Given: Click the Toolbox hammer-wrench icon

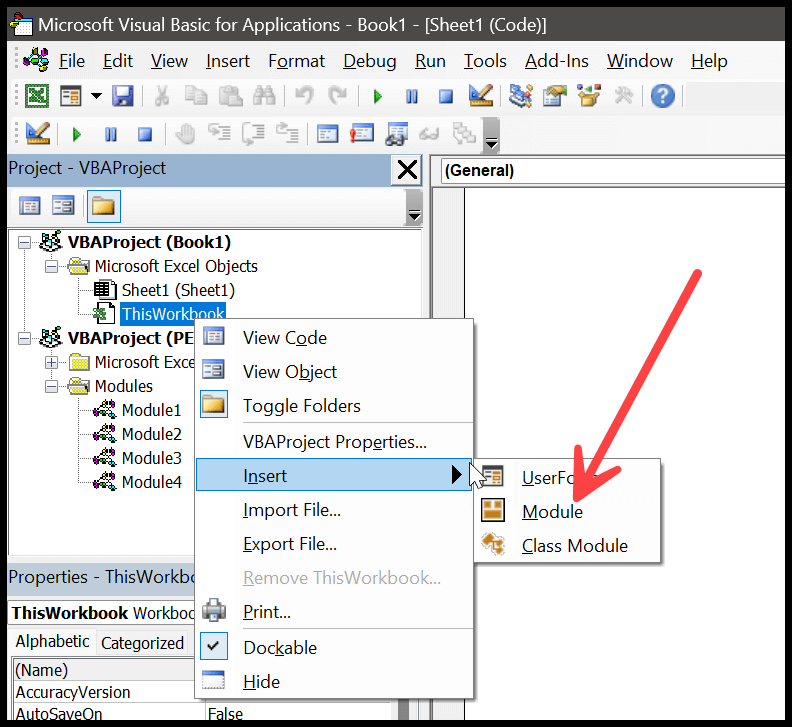Looking at the screenshot, I should tap(623, 95).
